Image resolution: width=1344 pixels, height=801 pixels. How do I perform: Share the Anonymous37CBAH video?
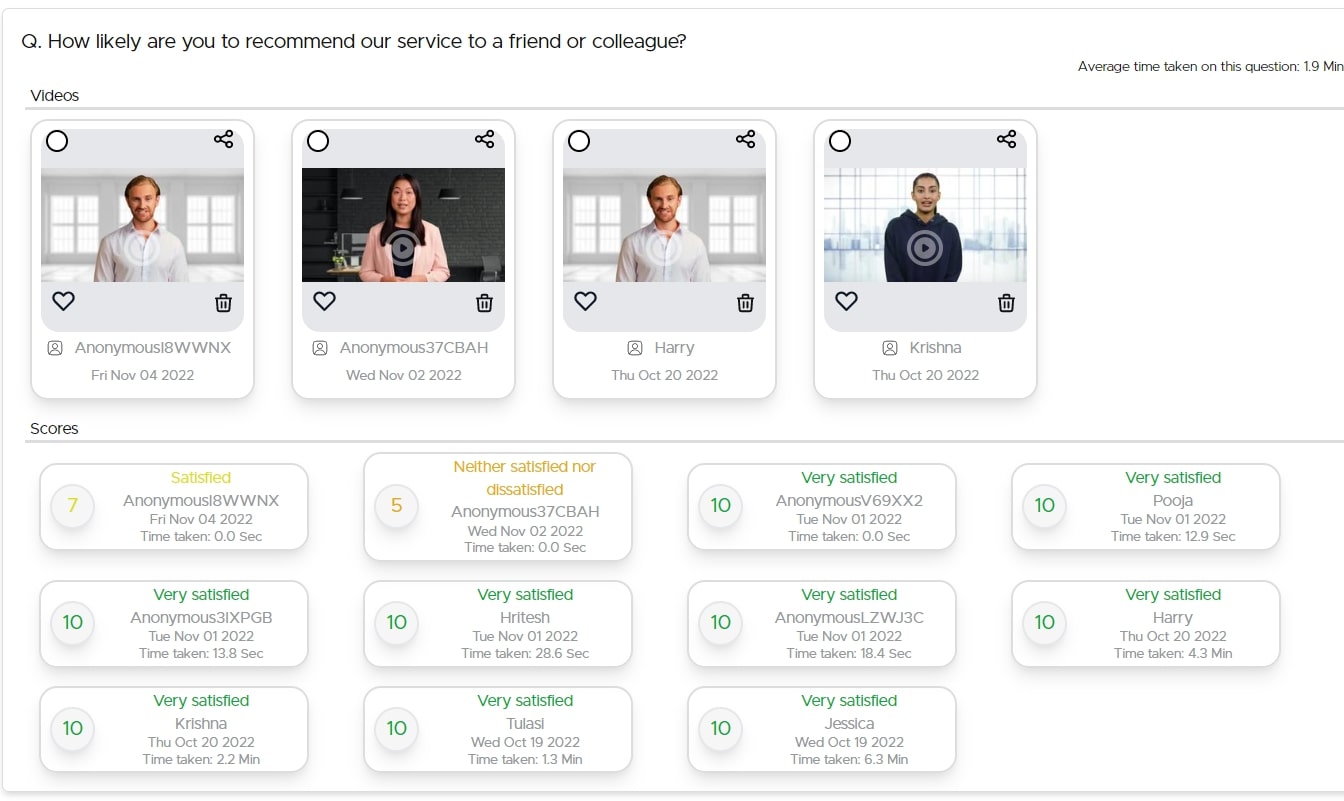(484, 140)
